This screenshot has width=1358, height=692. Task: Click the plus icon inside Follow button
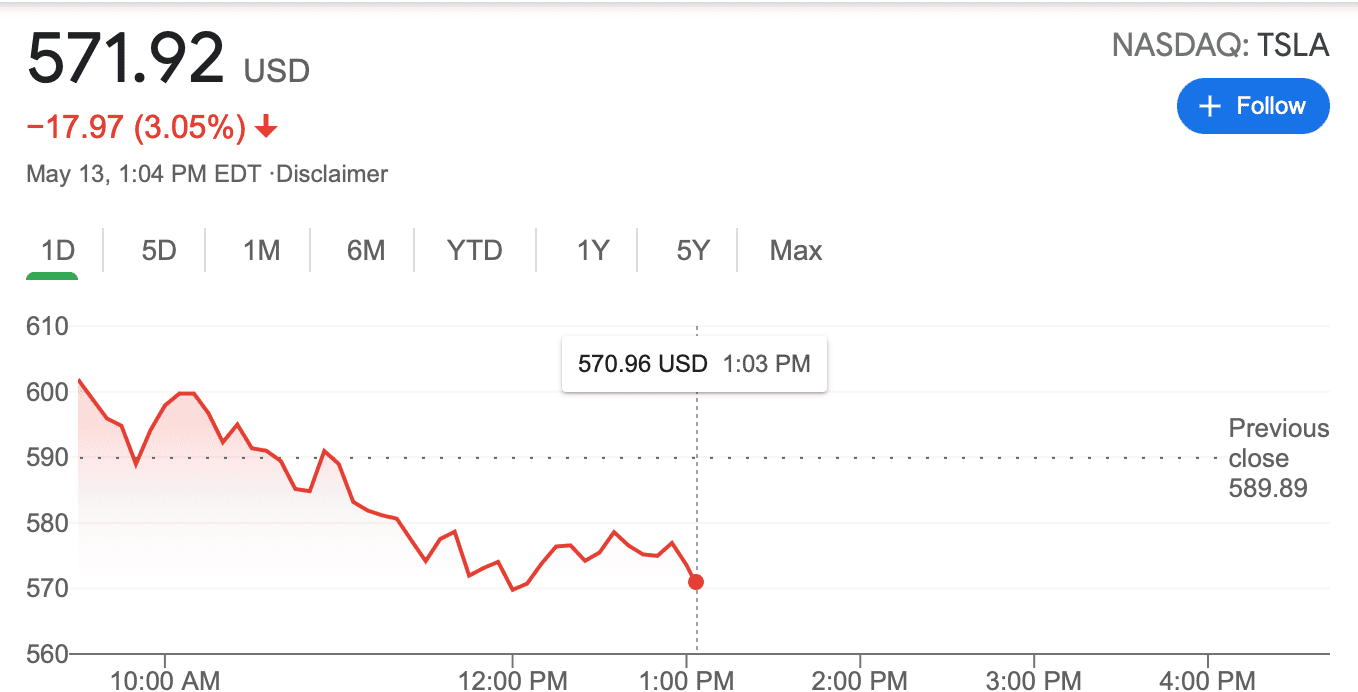click(1210, 106)
